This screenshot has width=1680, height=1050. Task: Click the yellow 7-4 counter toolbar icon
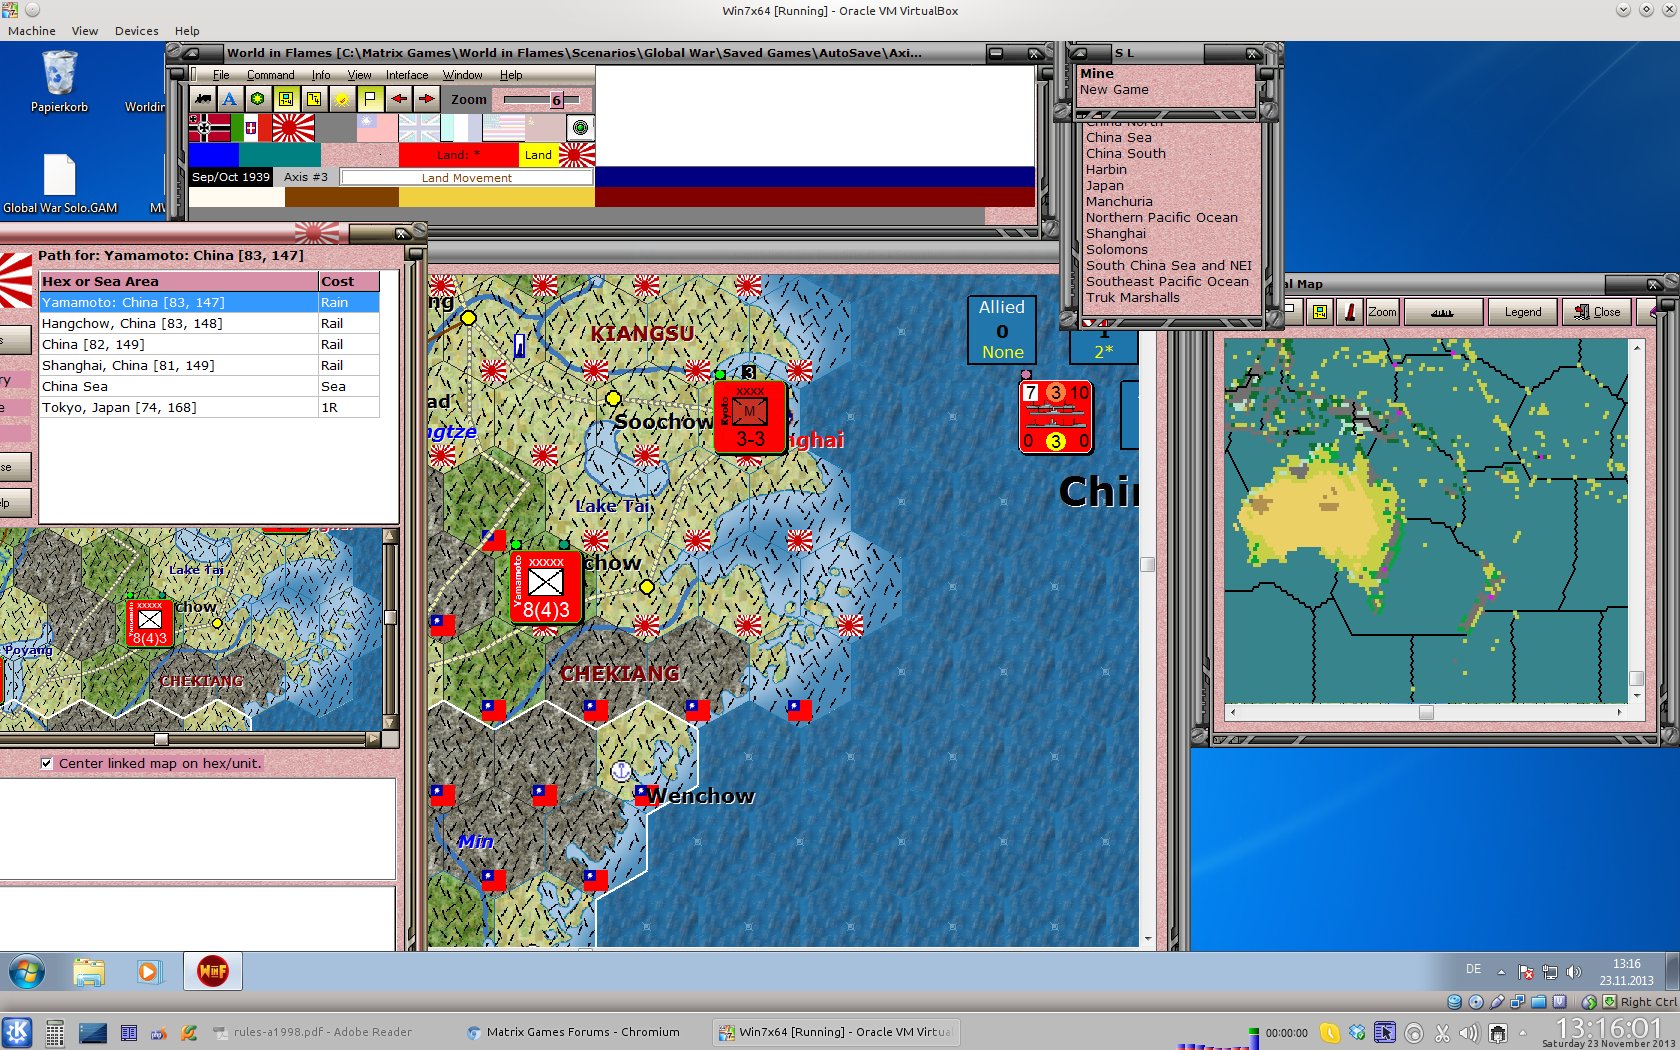click(x=314, y=99)
